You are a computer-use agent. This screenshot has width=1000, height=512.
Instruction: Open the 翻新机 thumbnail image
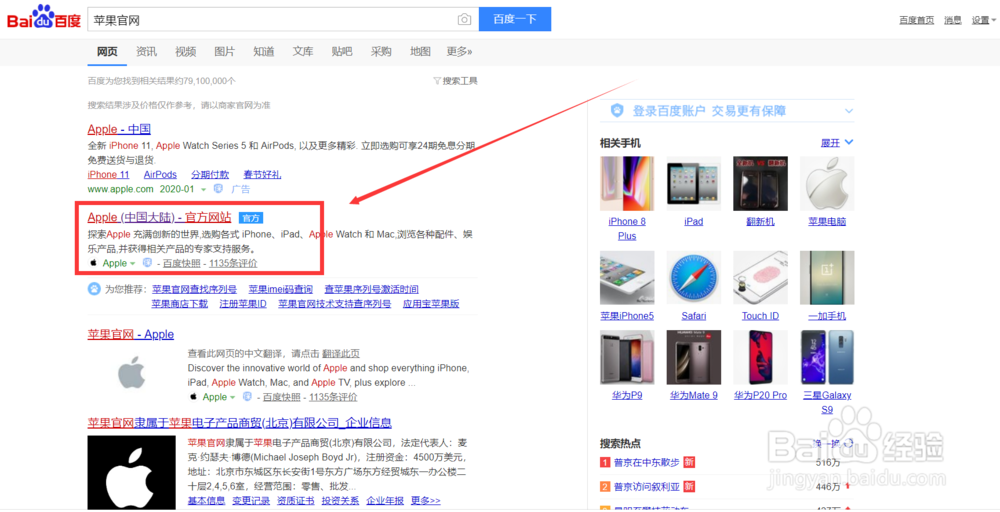pyautogui.click(x=760, y=184)
